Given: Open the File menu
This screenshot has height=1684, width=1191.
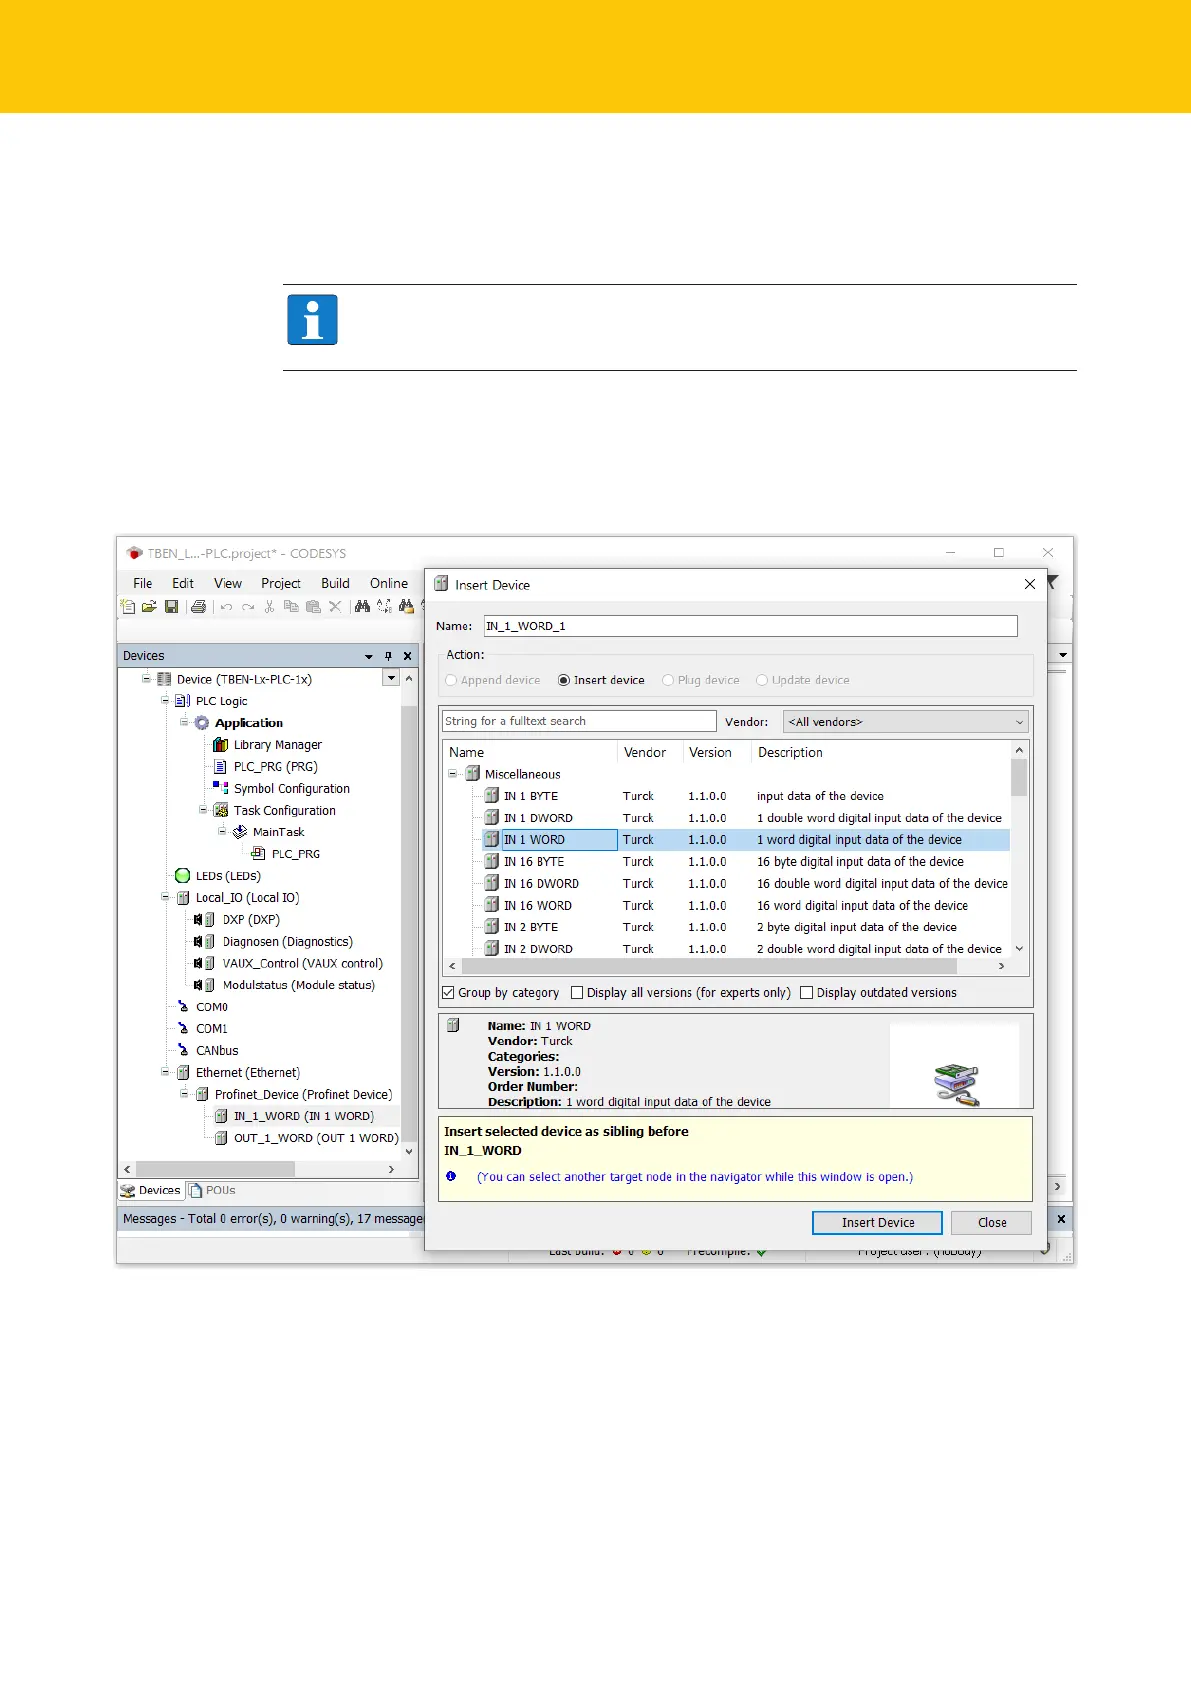Looking at the screenshot, I should [x=143, y=583].
